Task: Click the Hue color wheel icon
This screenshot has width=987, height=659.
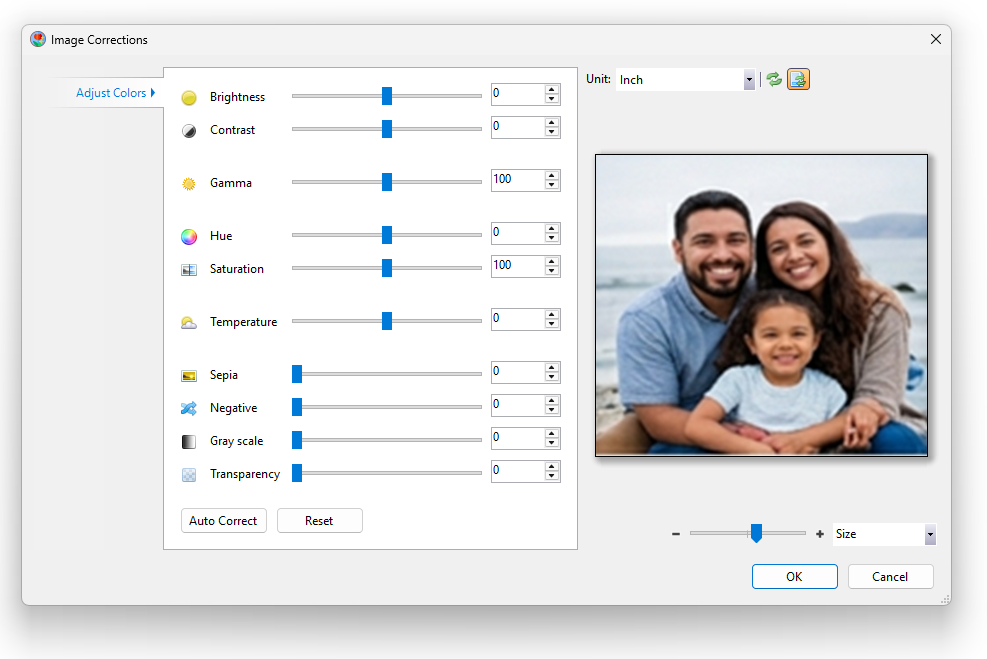Action: coord(189,237)
